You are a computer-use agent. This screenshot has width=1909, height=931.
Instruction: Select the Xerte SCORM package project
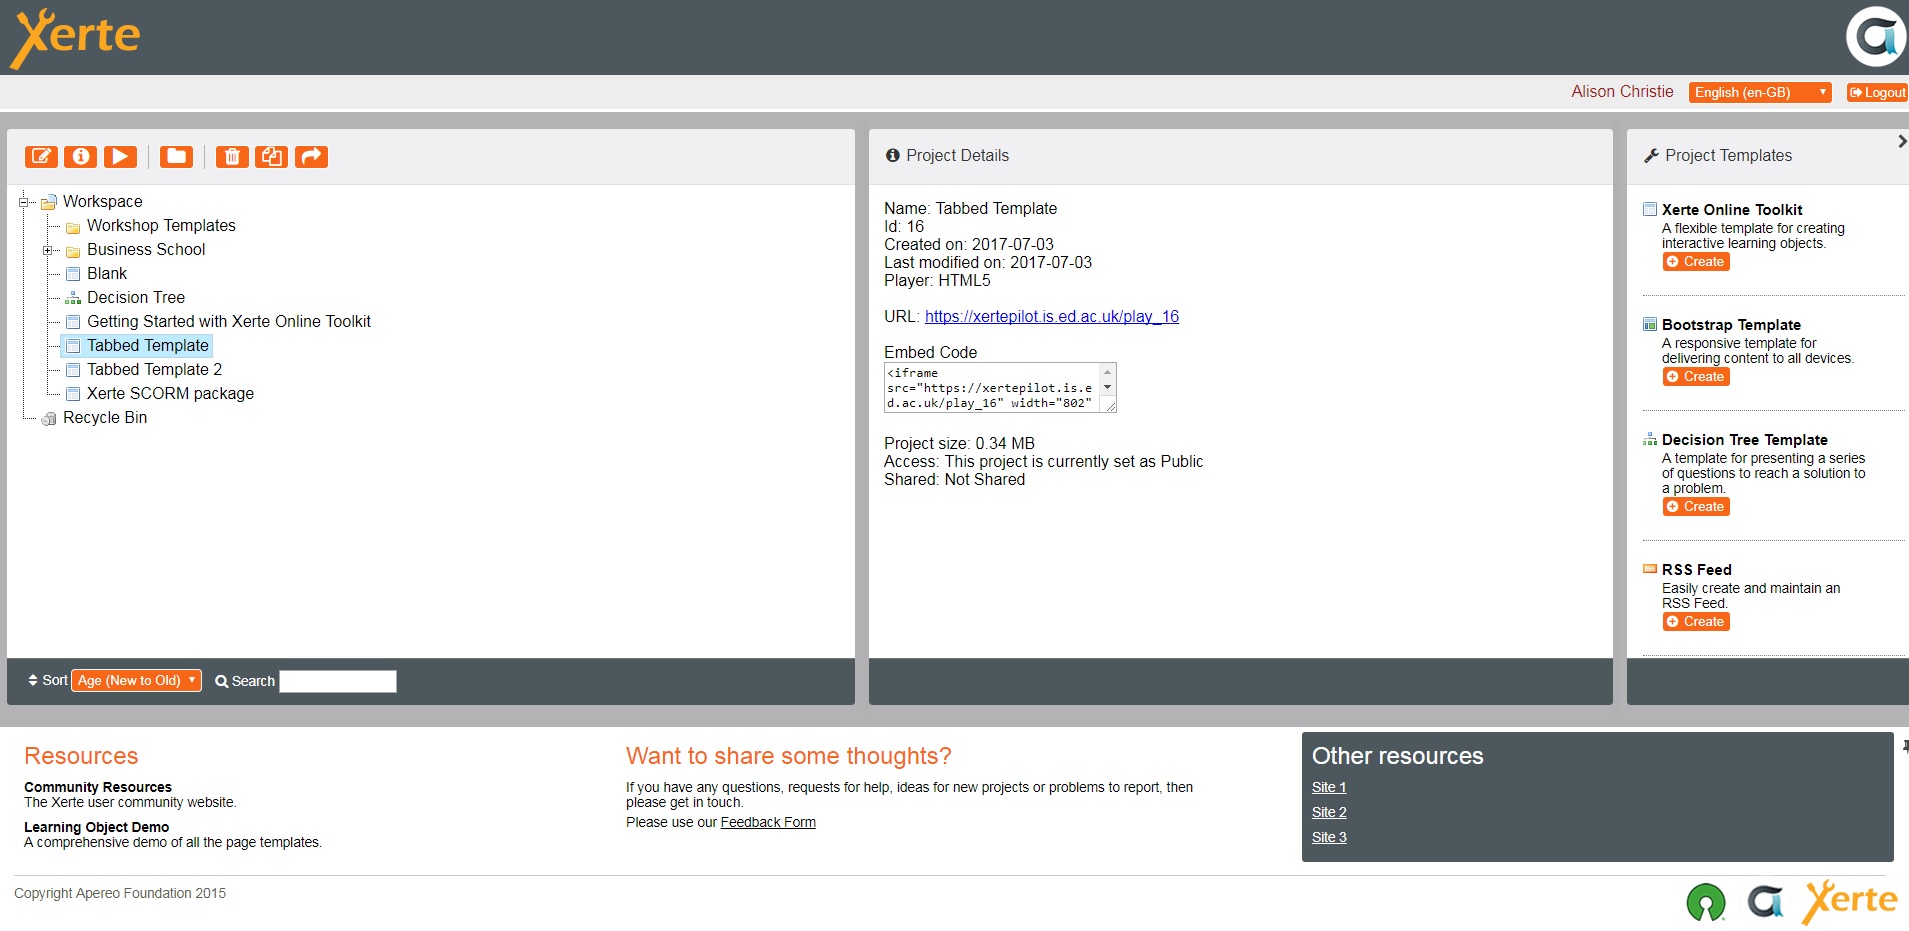click(171, 394)
